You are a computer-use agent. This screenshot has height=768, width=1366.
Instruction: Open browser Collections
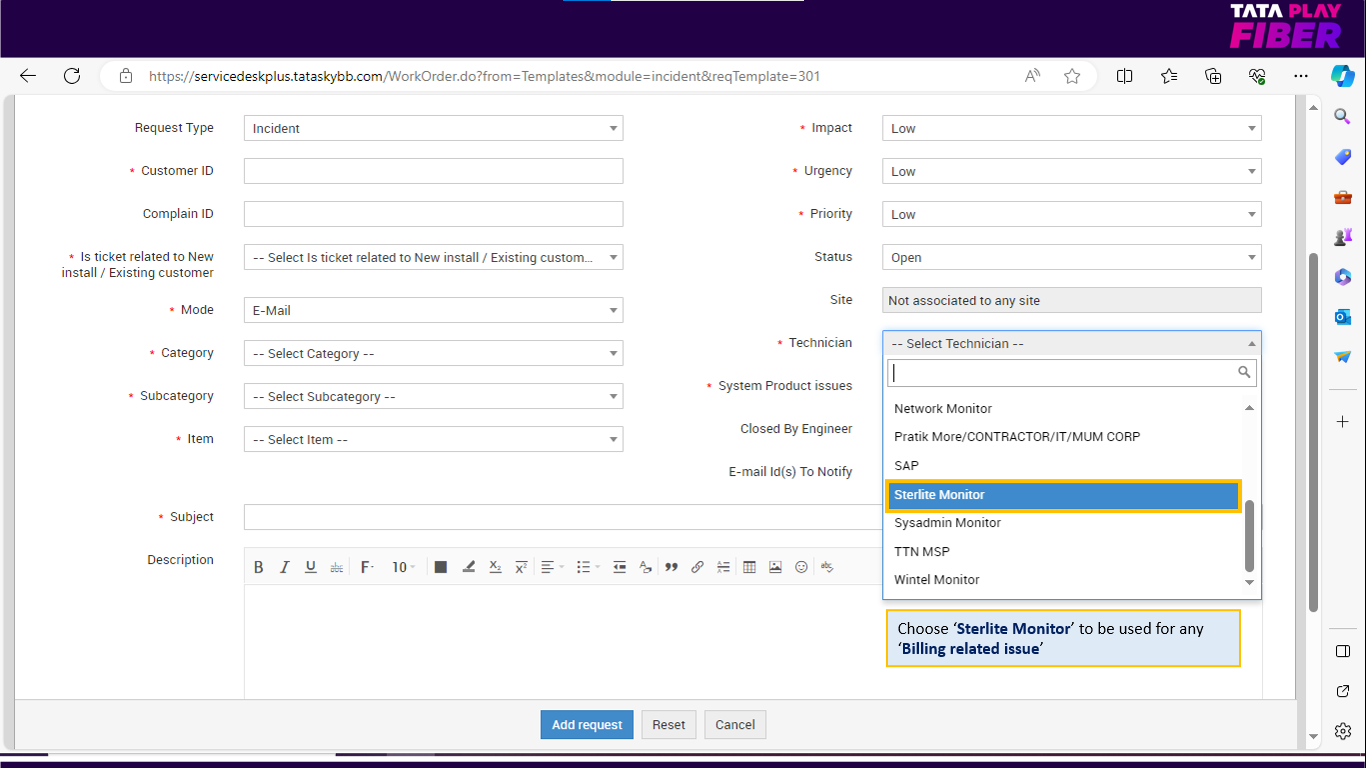coord(1213,76)
